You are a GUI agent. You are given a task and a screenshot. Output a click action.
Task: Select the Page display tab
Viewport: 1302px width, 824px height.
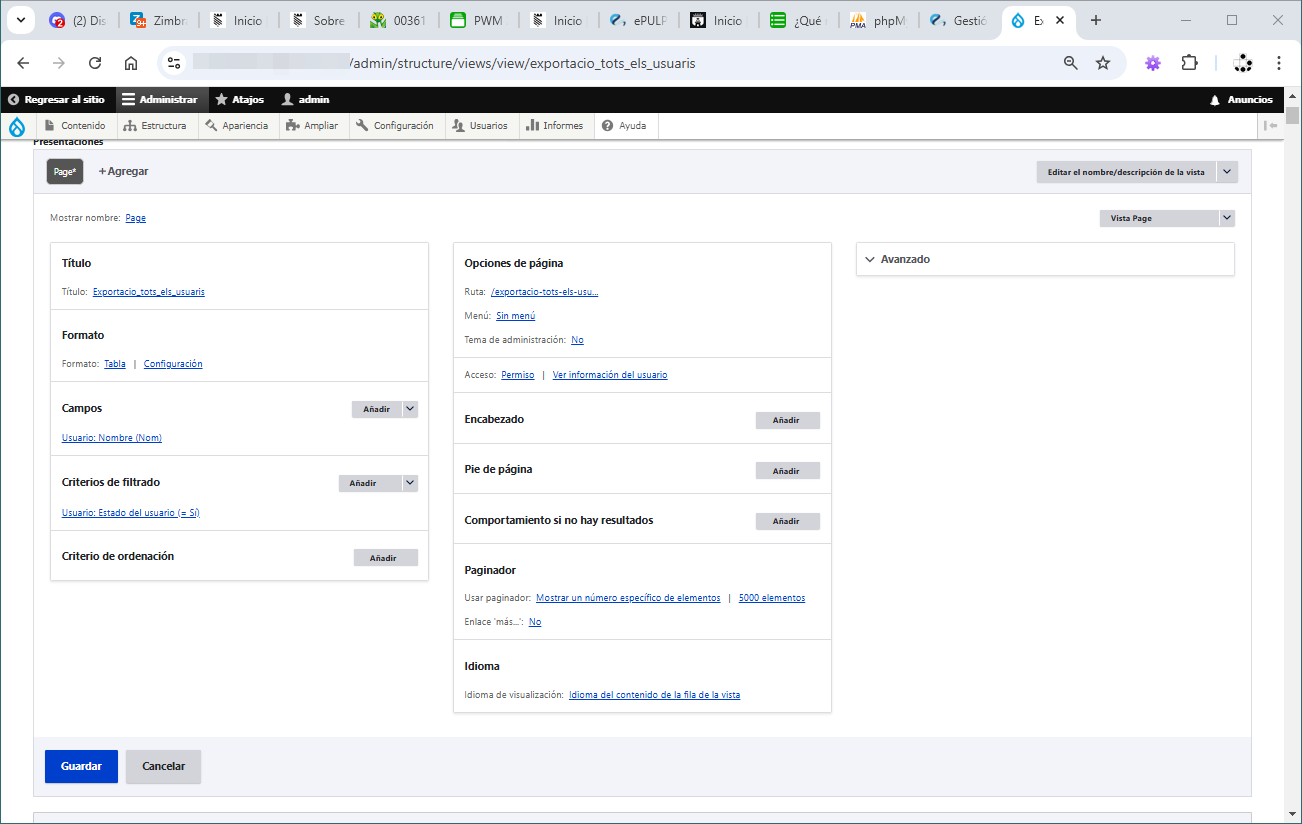click(65, 172)
